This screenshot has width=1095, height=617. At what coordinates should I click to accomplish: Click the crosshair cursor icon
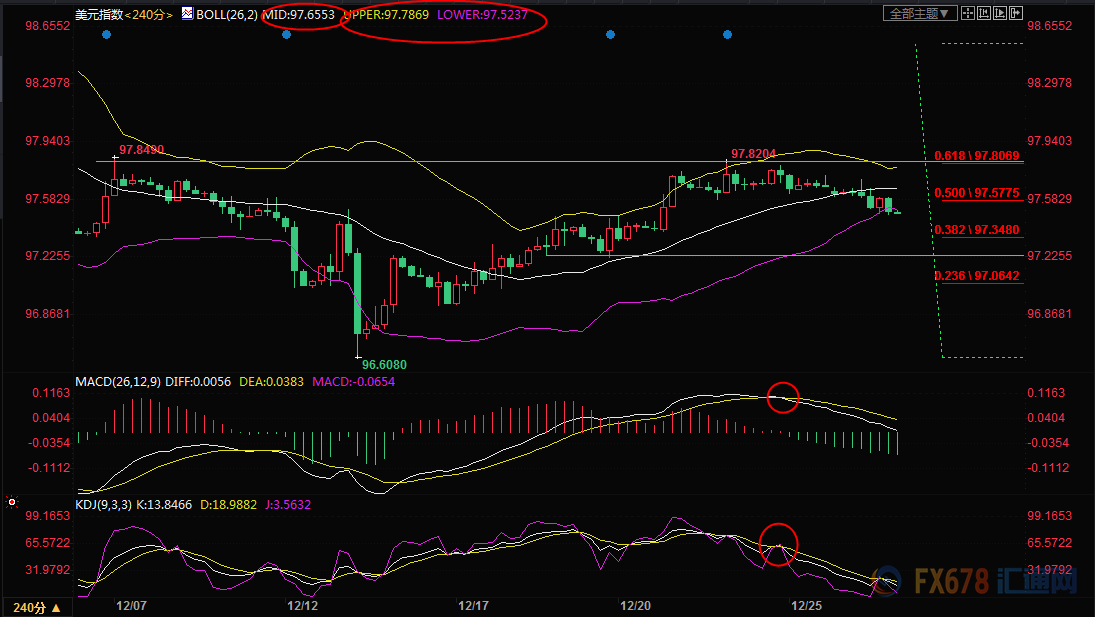pos(970,13)
